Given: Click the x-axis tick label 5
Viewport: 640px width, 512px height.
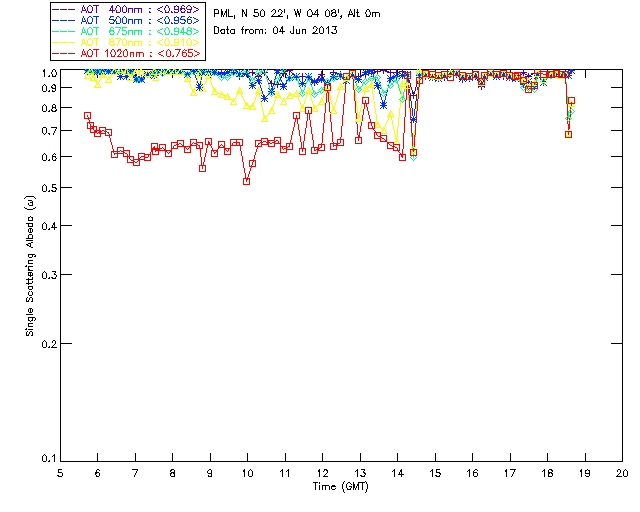Looking at the screenshot, I should coord(60,473).
